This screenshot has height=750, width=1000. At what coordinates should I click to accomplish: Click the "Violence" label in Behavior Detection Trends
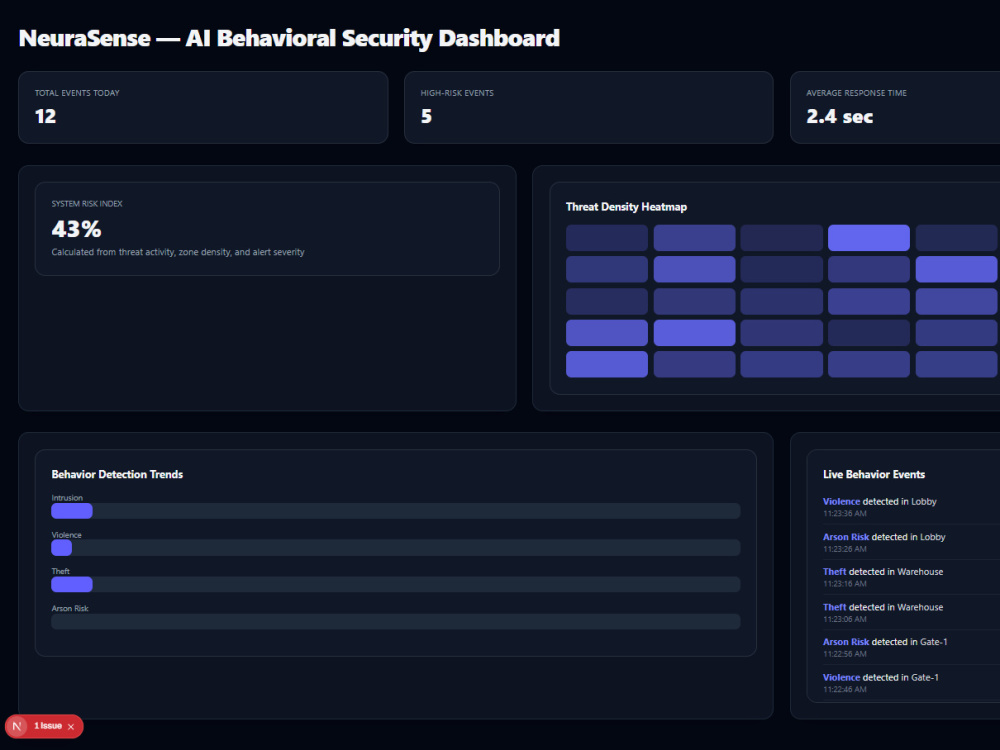coord(66,535)
